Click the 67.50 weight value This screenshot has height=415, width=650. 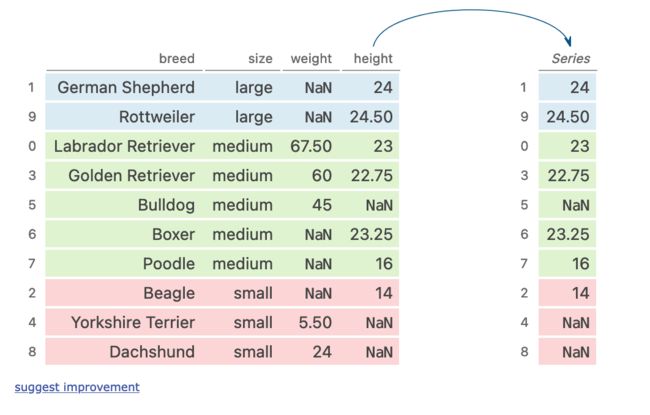click(x=311, y=146)
